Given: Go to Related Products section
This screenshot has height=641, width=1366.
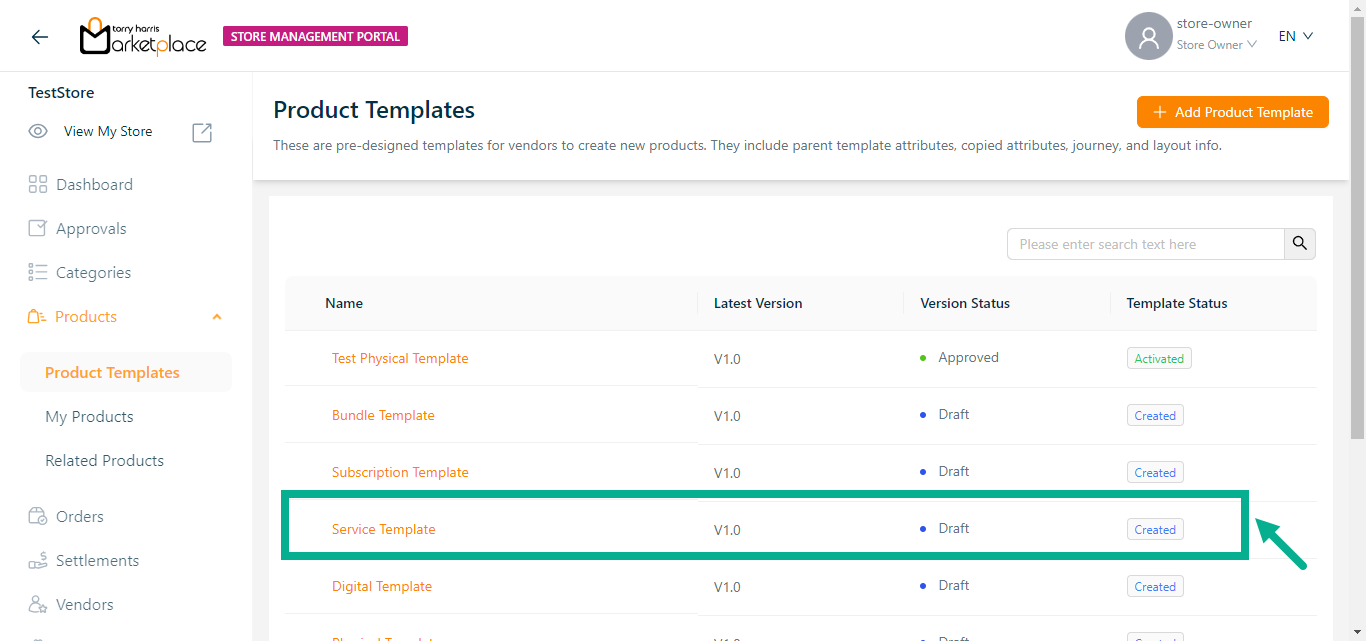Looking at the screenshot, I should [x=104, y=460].
